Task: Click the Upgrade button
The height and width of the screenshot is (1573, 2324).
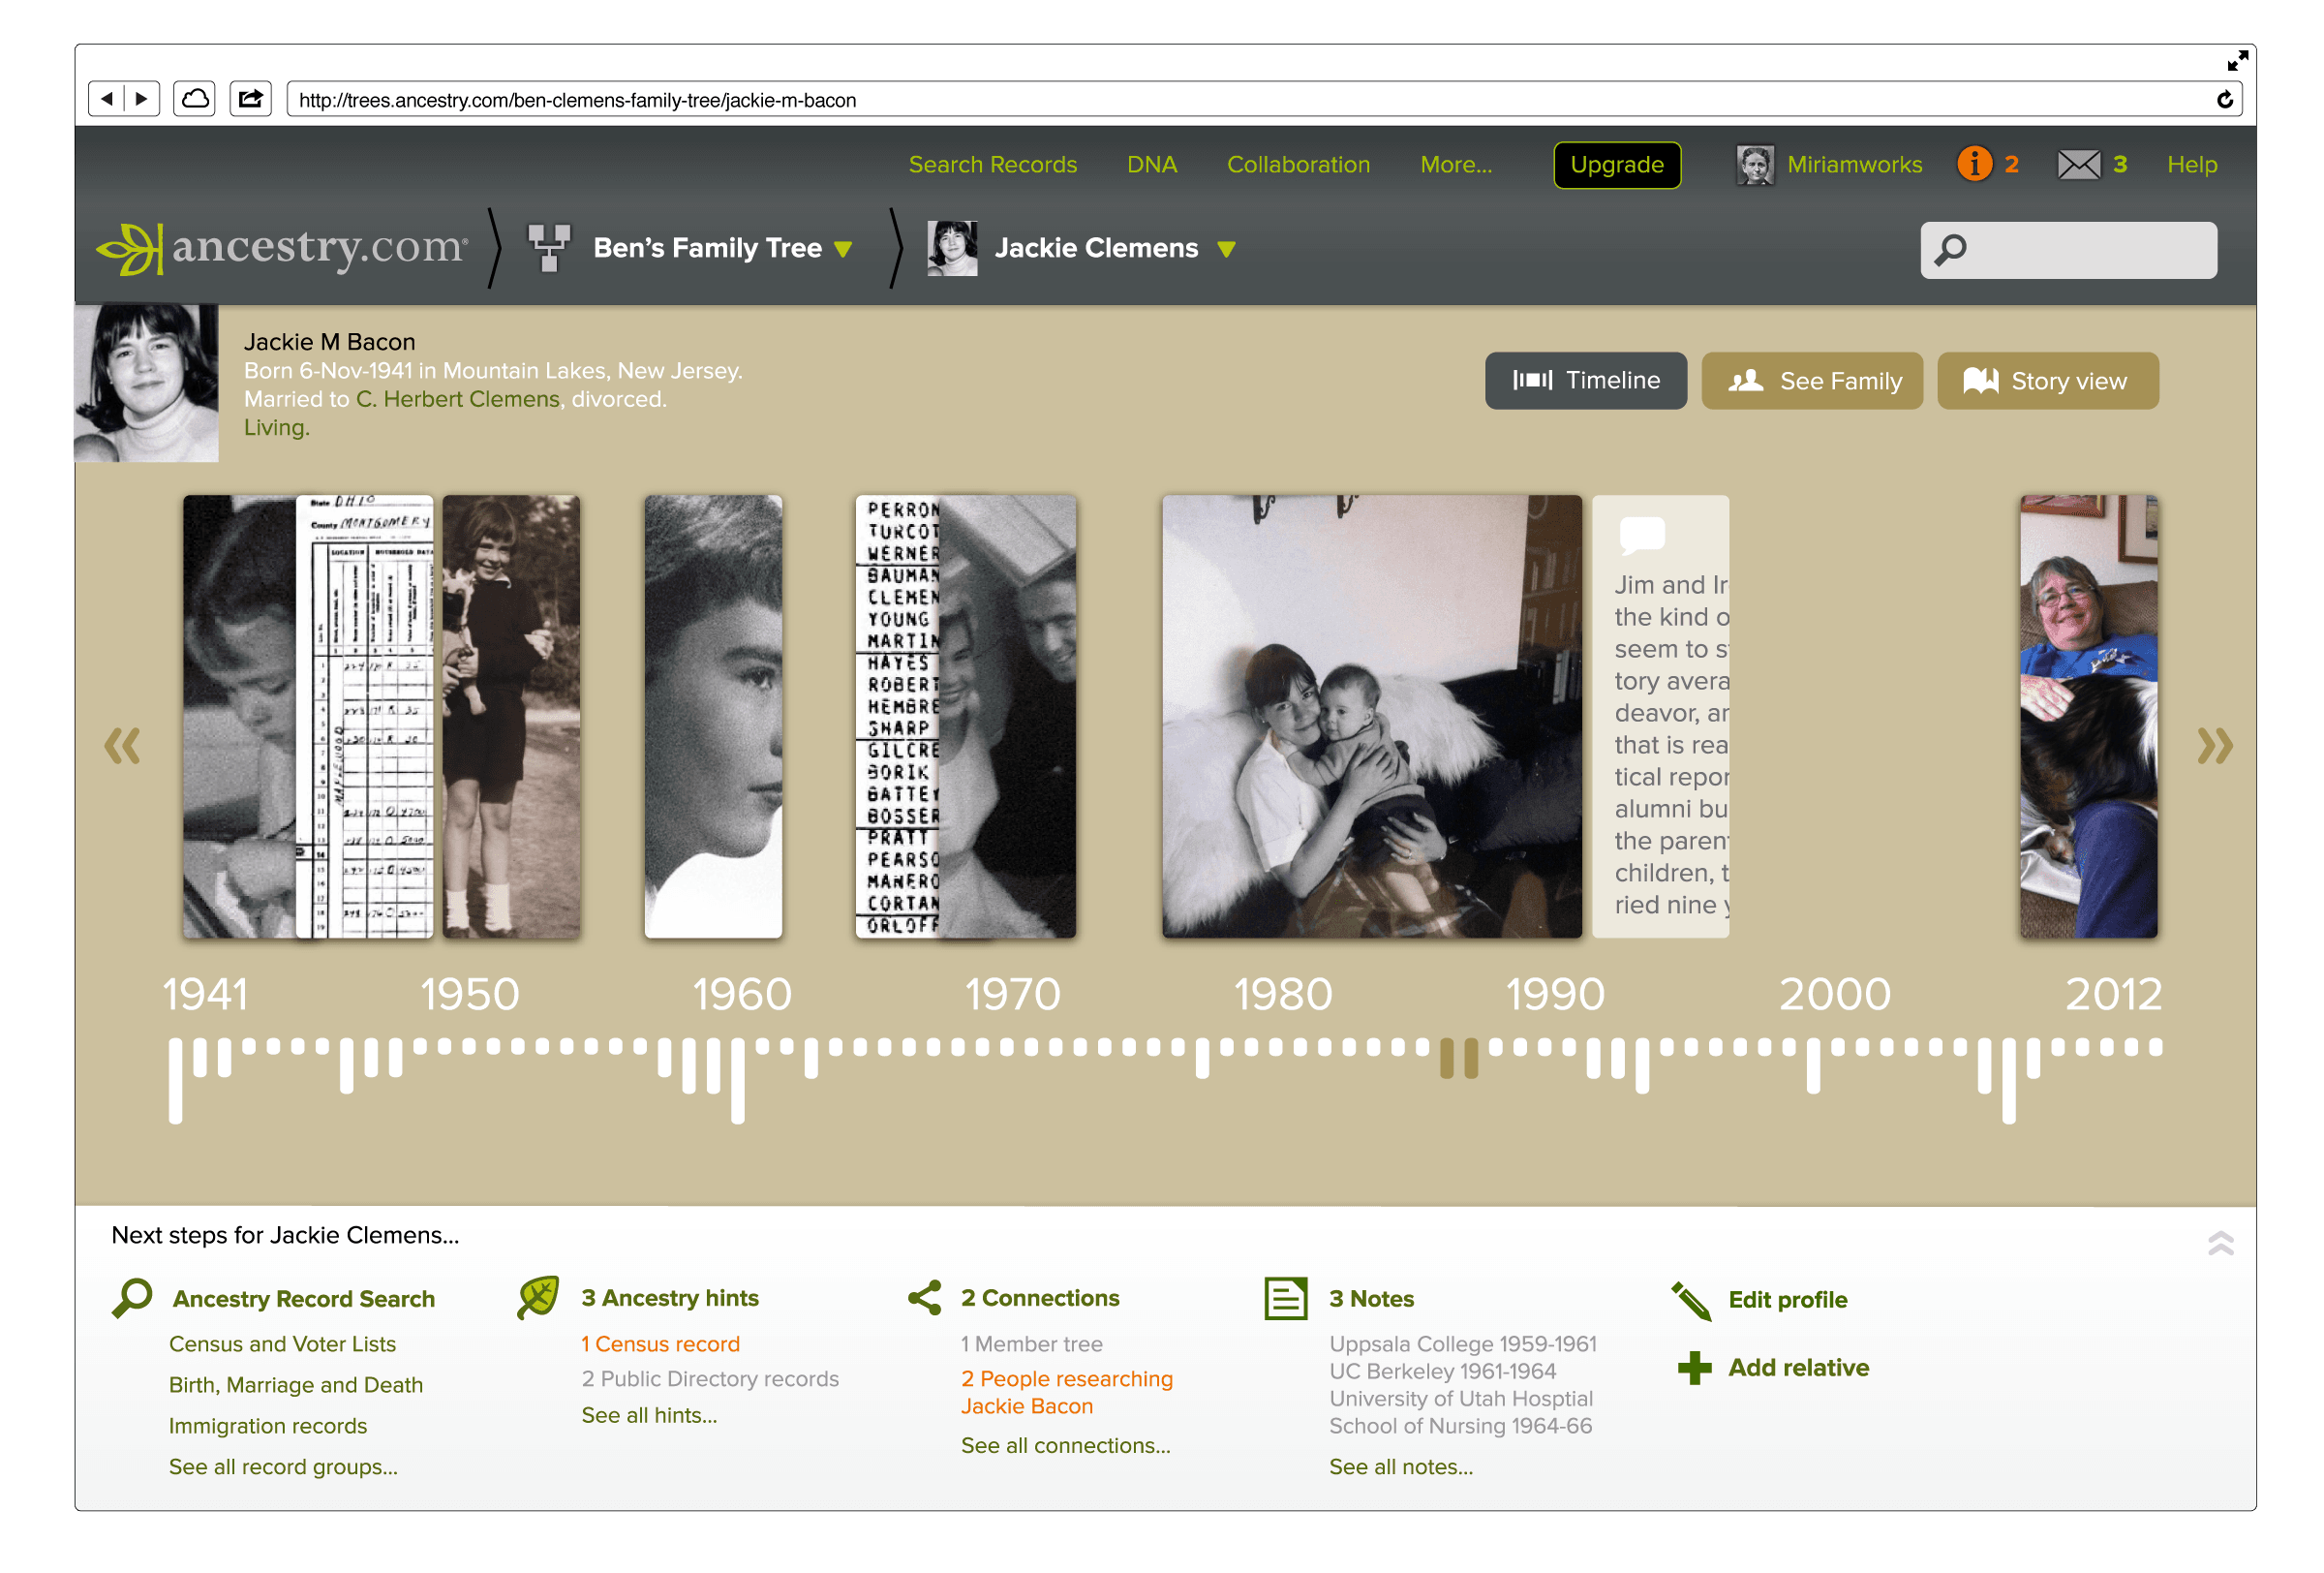Action: point(1616,165)
